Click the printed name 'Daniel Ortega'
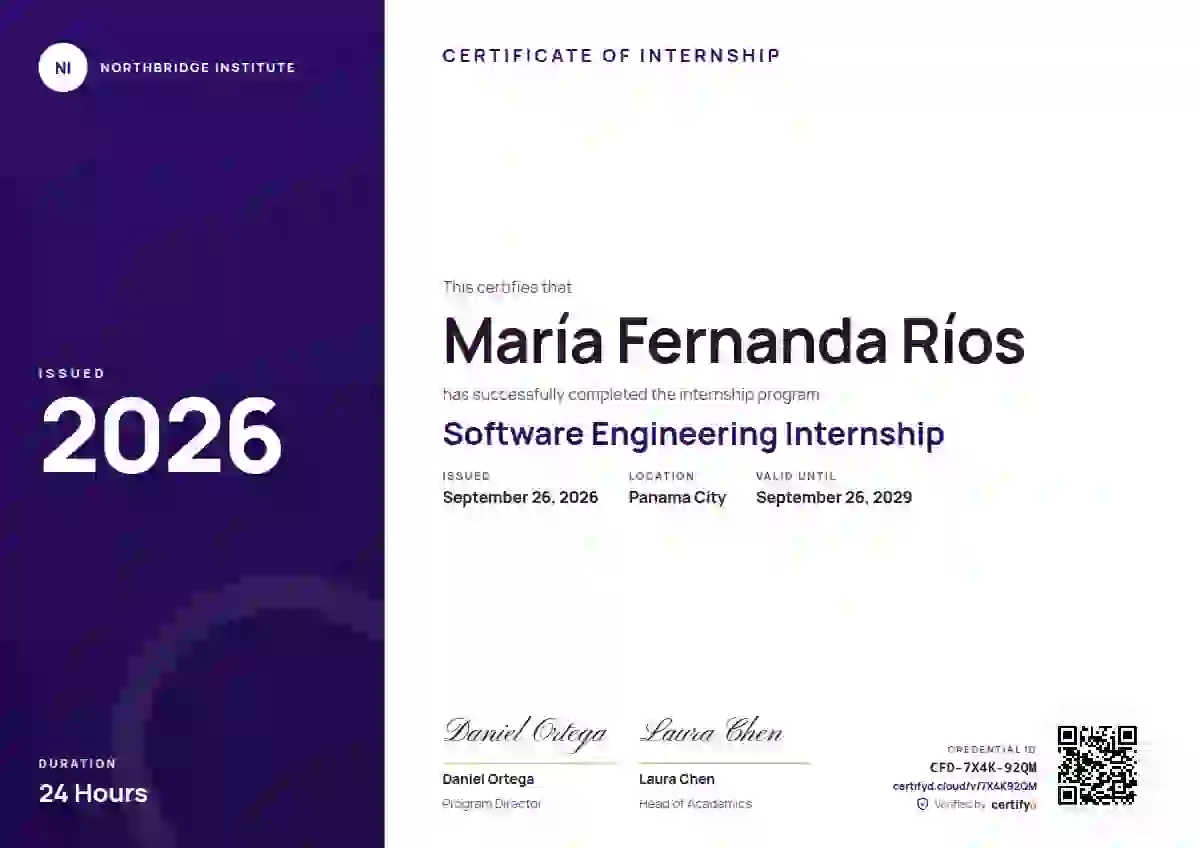Image resolution: width=1200 pixels, height=848 pixels. pyautogui.click(x=488, y=779)
